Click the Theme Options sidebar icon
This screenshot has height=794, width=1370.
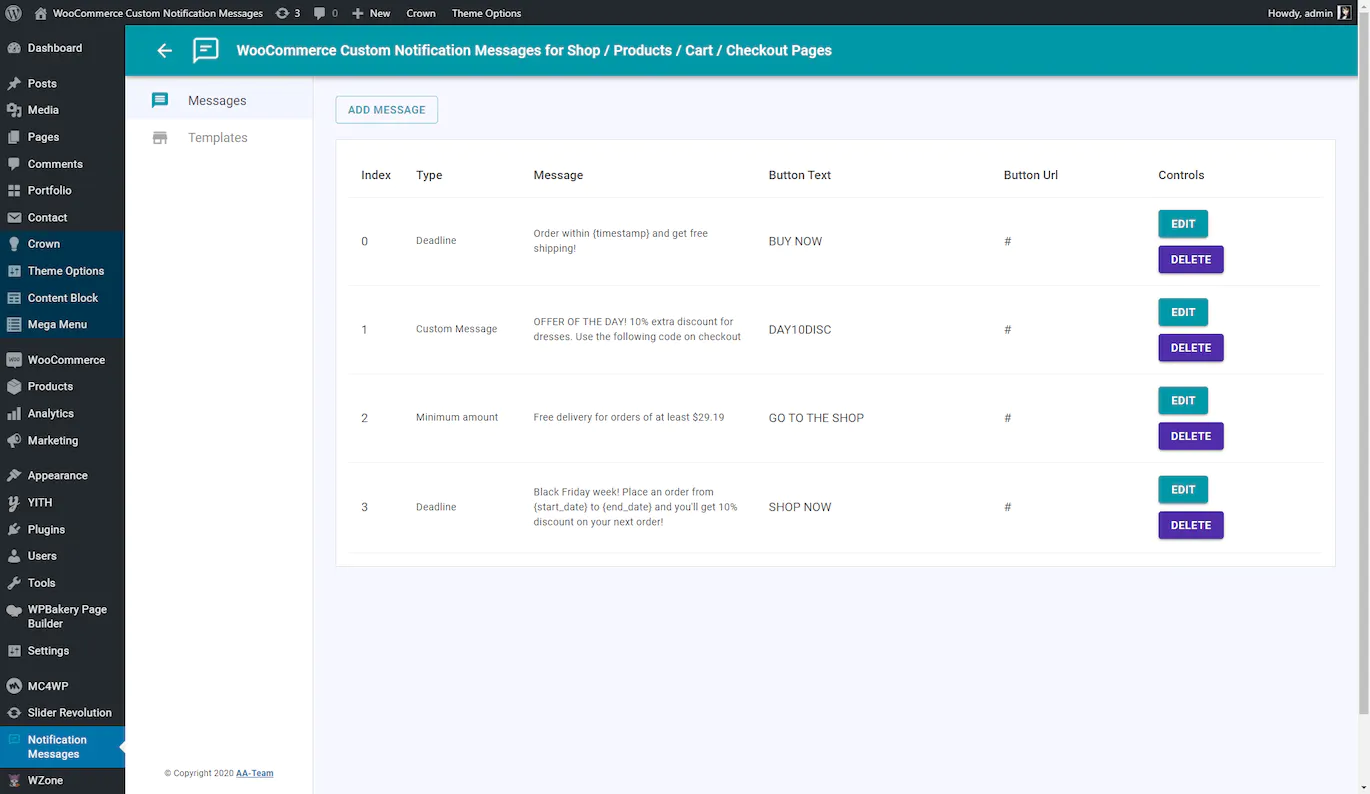point(14,271)
